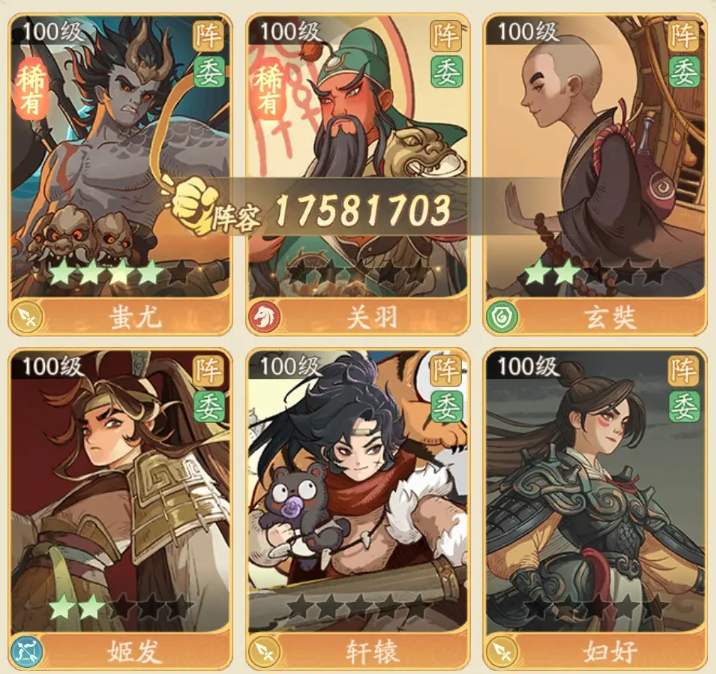Toggle the green 委 tag on 妇好 card
Image resolution: width=716 pixels, height=674 pixels.
(x=684, y=406)
